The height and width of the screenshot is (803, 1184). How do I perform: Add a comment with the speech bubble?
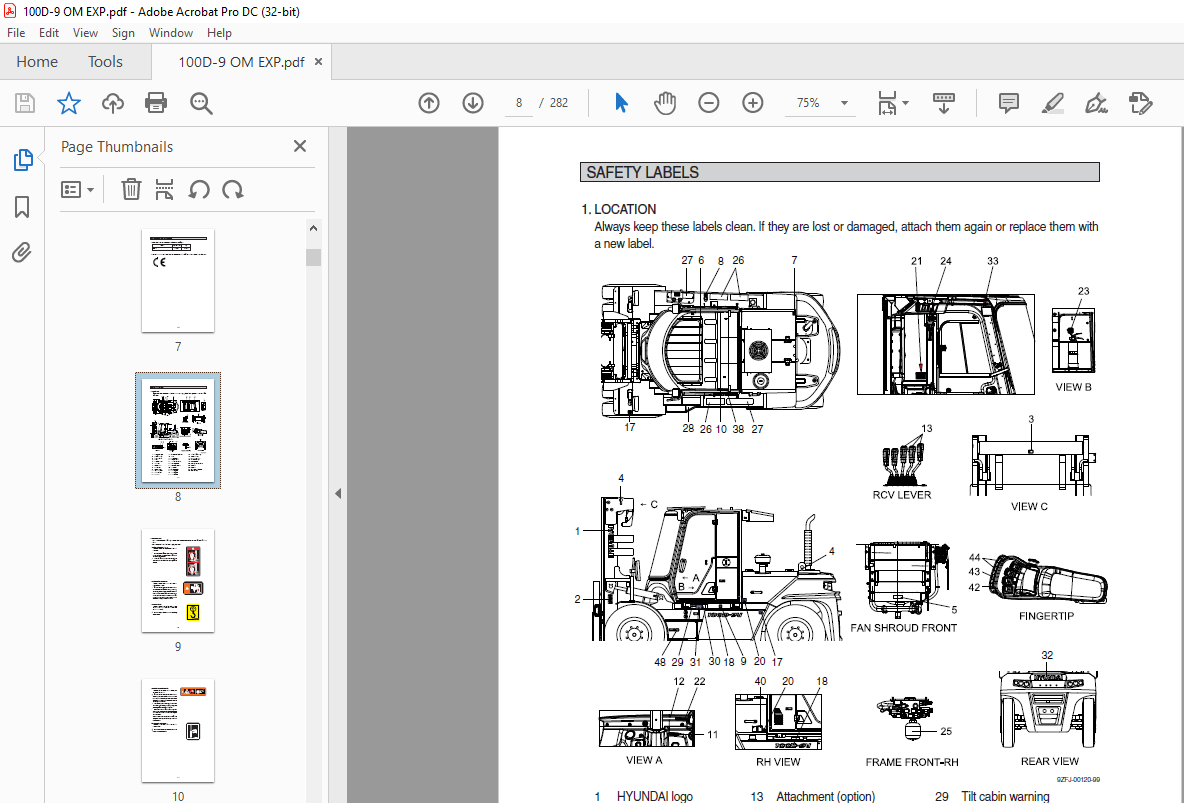[x=1009, y=103]
